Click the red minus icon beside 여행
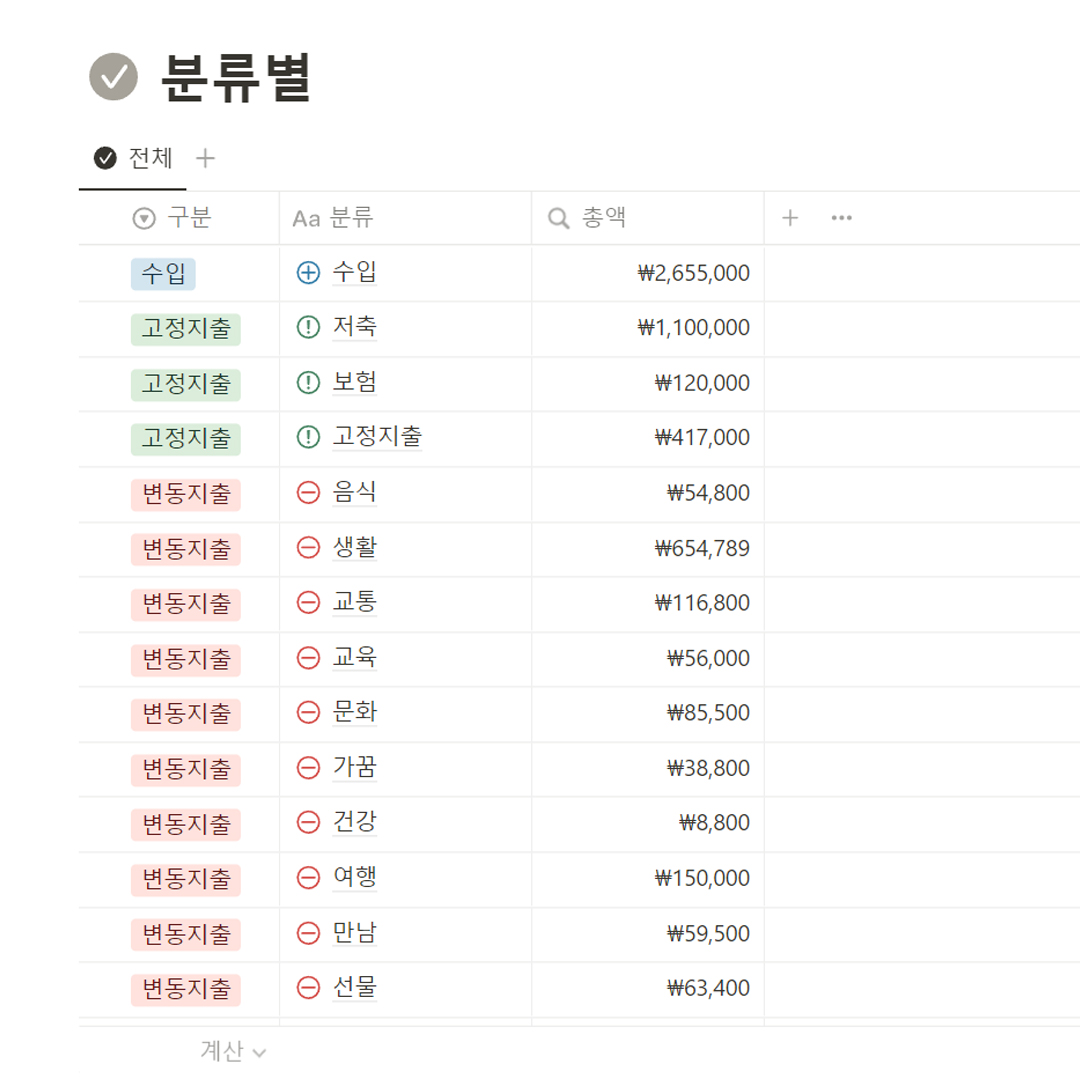The height and width of the screenshot is (1080, 1080). (x=308, y=878)
